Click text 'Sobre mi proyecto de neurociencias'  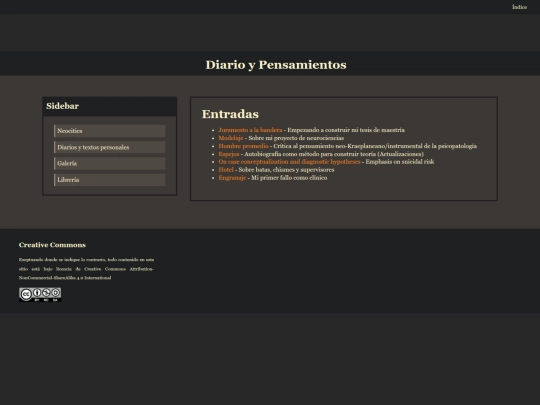(x=296, y=138)
